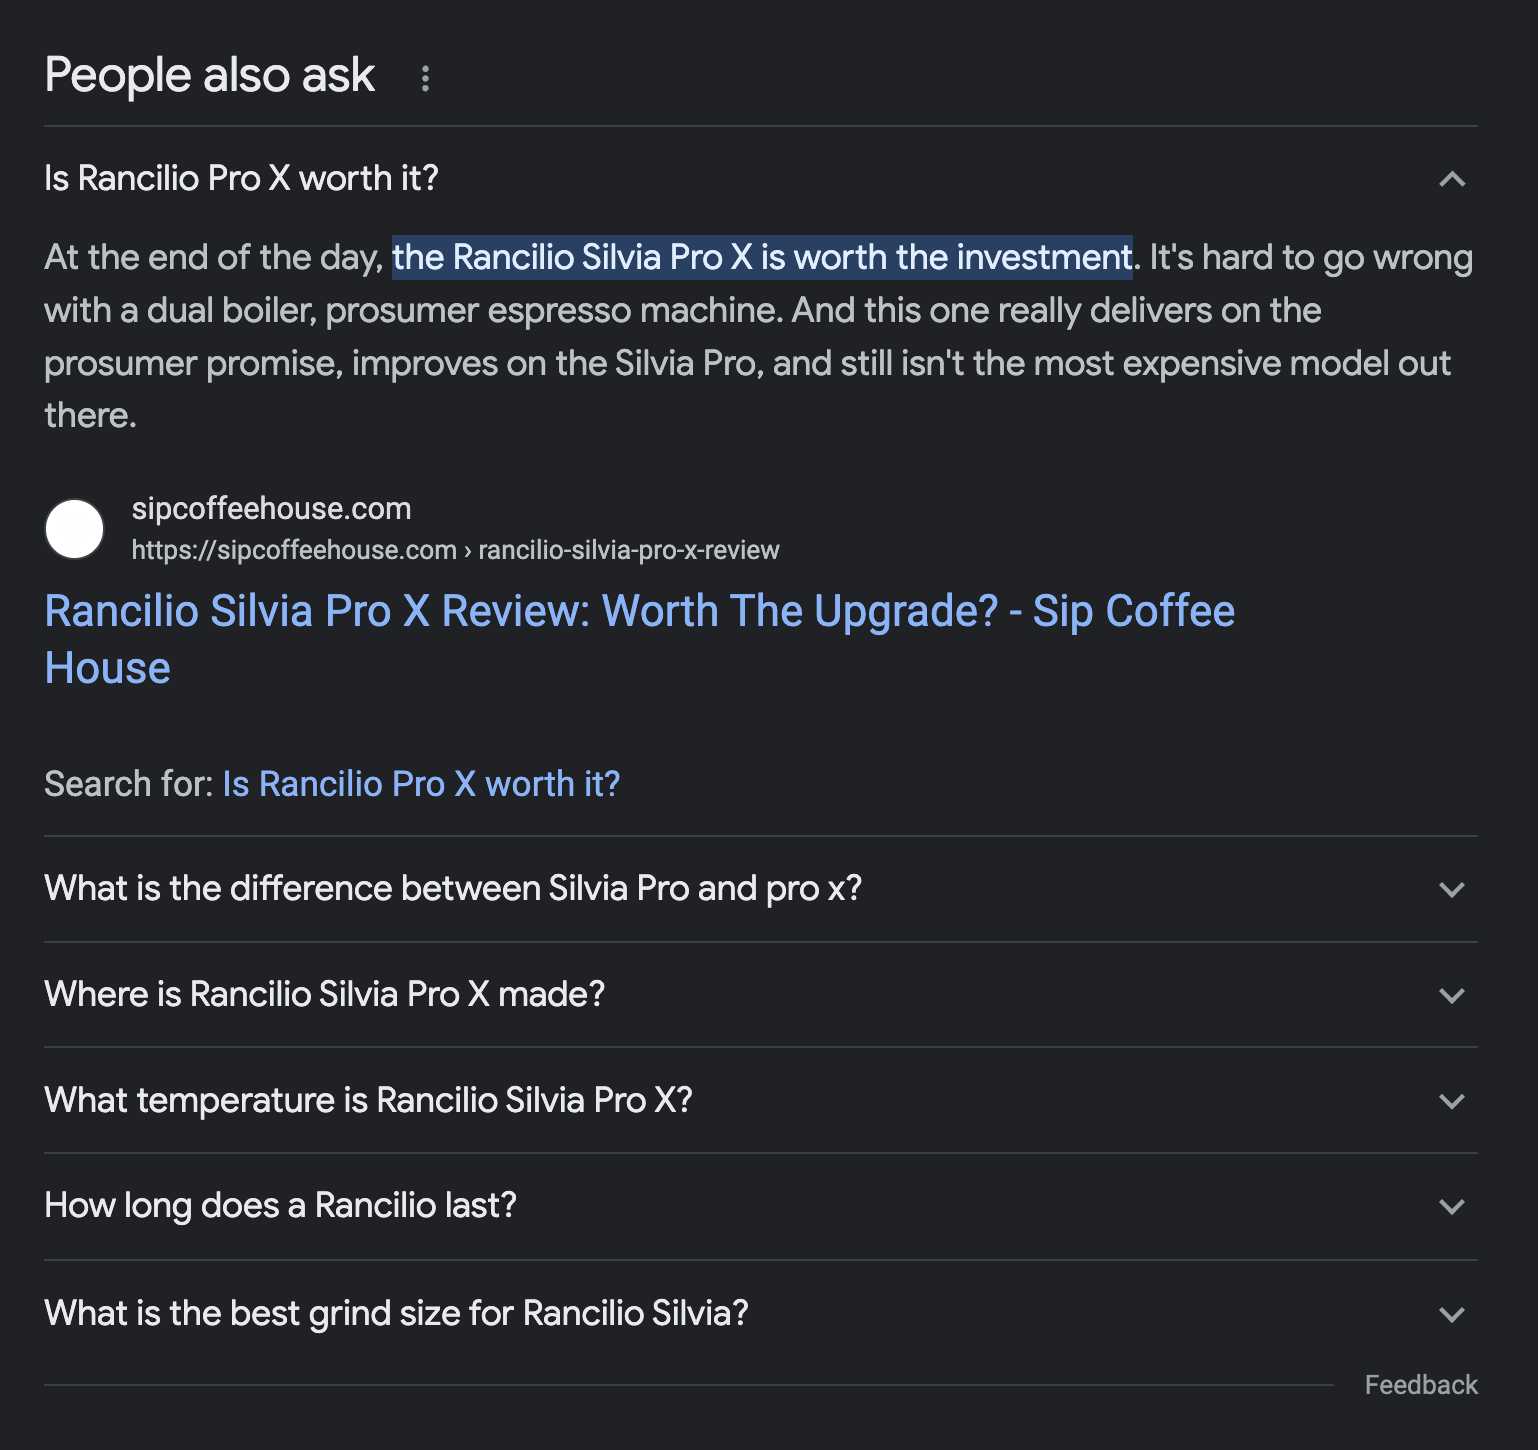Image resolution: width=1538 pixels, height=1450 pixels.
Task: Collapse the 'Is Rancilio Pro X worth it?' chevron
Action: [1451, 179]
